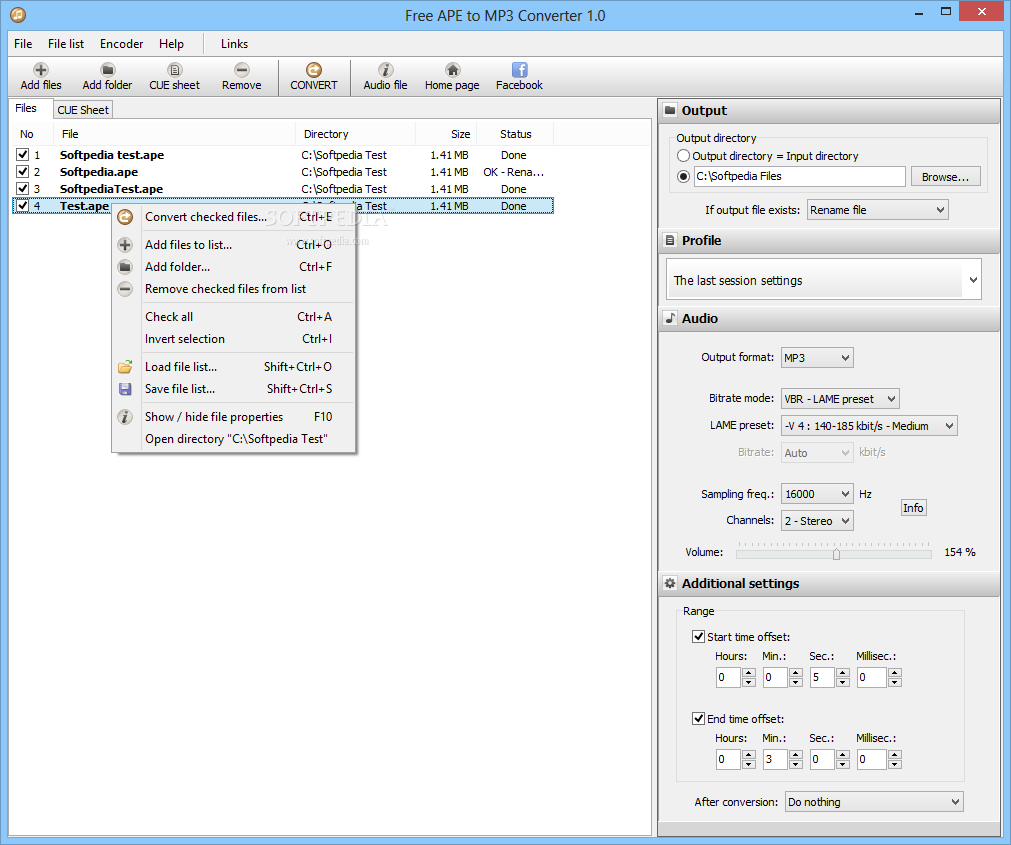The width and height of the screenshot is (1011, 845).
Task: Increase Start time offset Sec. value
Action: (x=843, y=672)
